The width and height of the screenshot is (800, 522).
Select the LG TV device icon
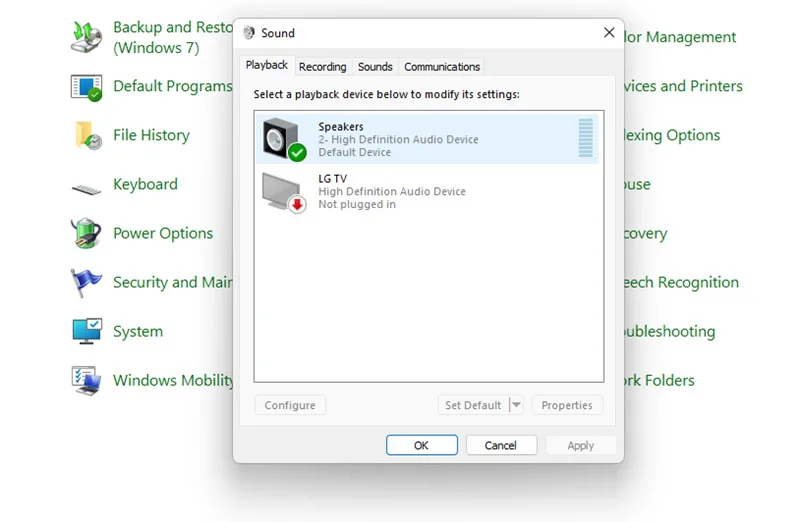point(284,192)
